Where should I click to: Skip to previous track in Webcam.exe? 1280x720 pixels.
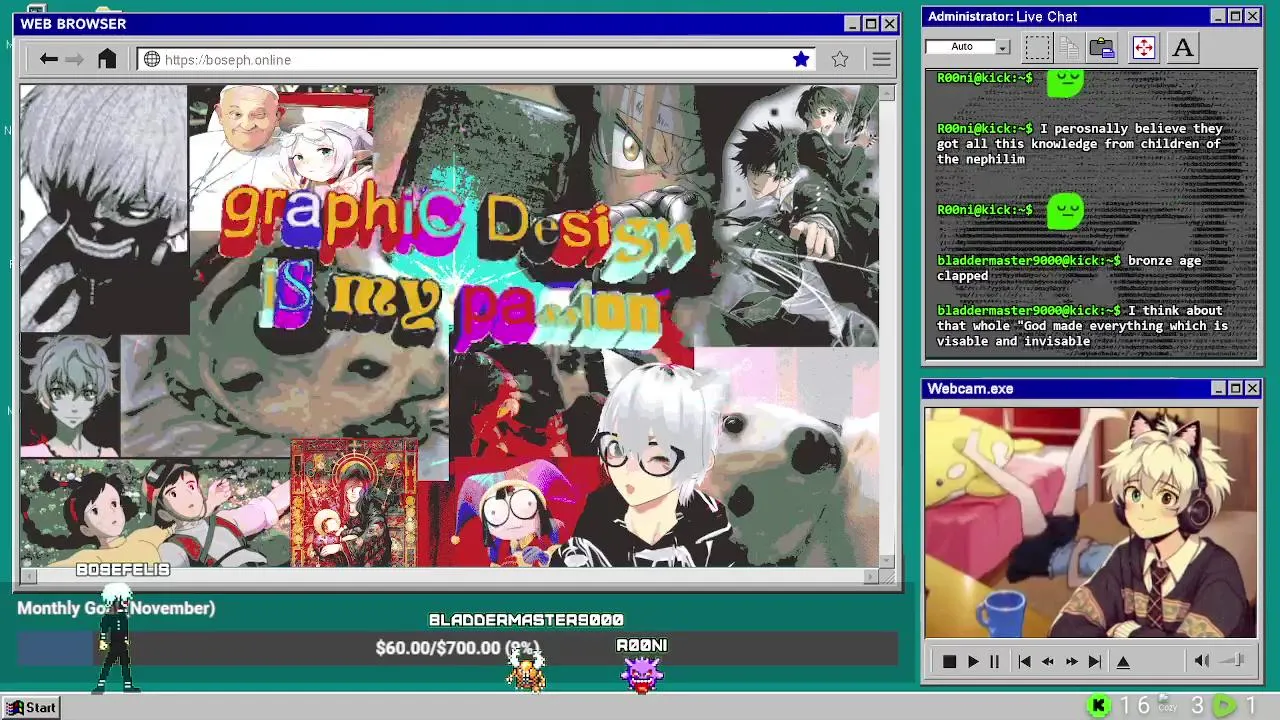[1024, 661]
